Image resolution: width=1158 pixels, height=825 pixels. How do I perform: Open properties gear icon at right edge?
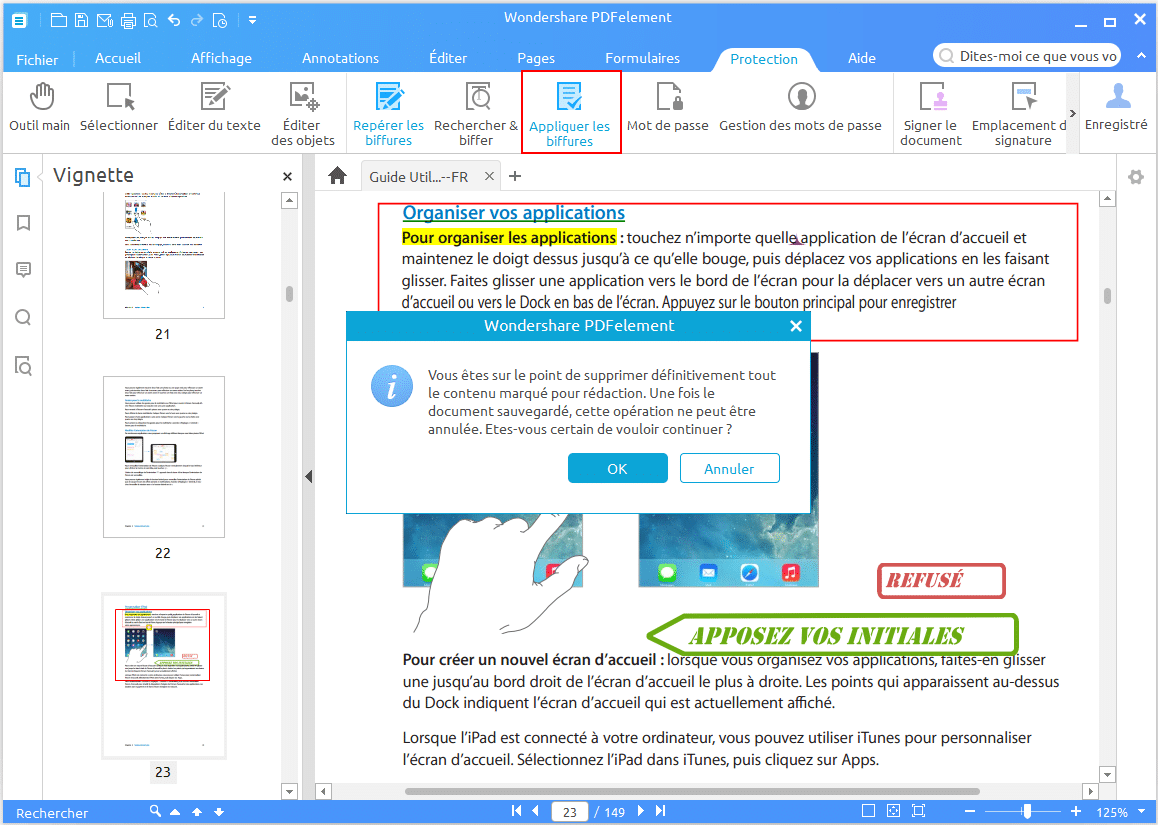1136,177
